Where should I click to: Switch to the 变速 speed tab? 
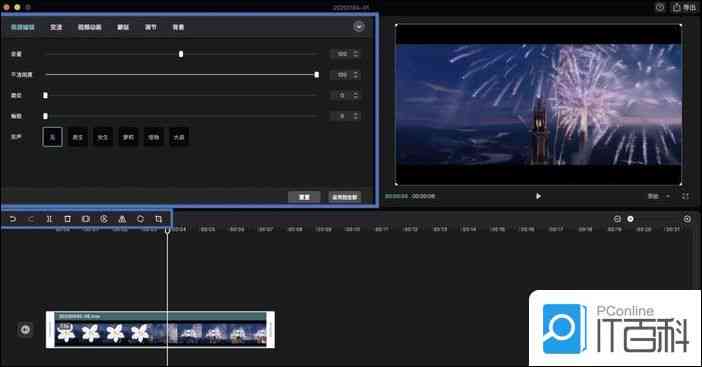[56, 27]
